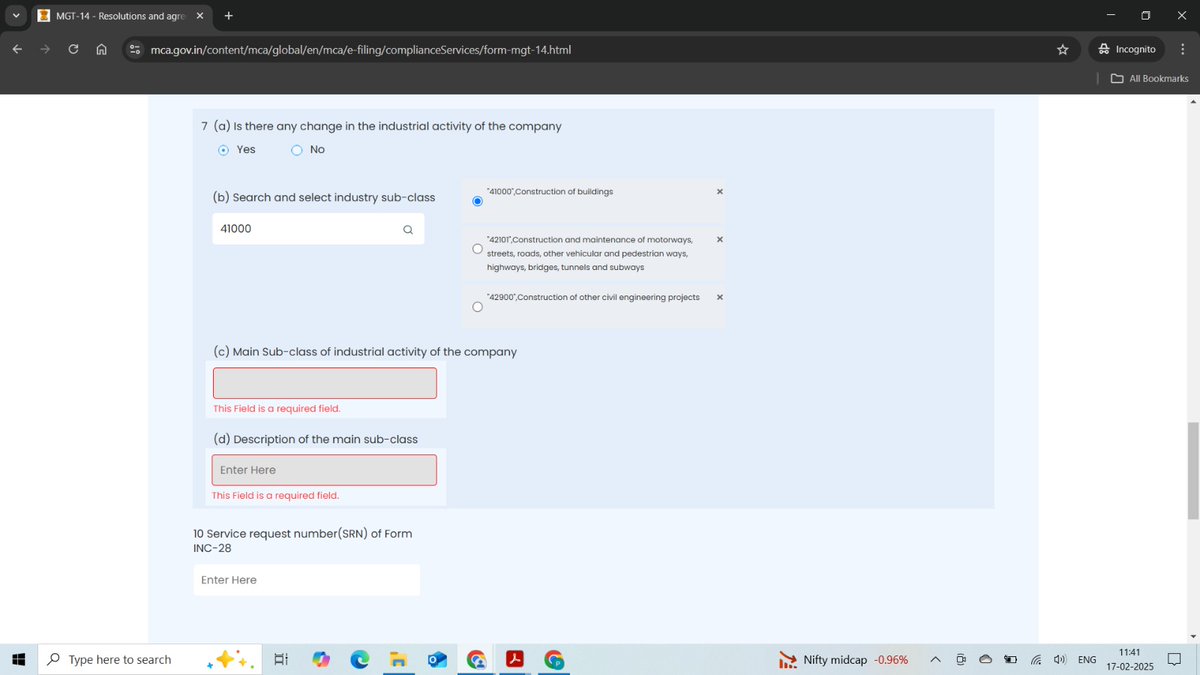Open All Bookmarks folder
The width and height of the screenshot is (1200, 675).
(x=1150, y=79)
